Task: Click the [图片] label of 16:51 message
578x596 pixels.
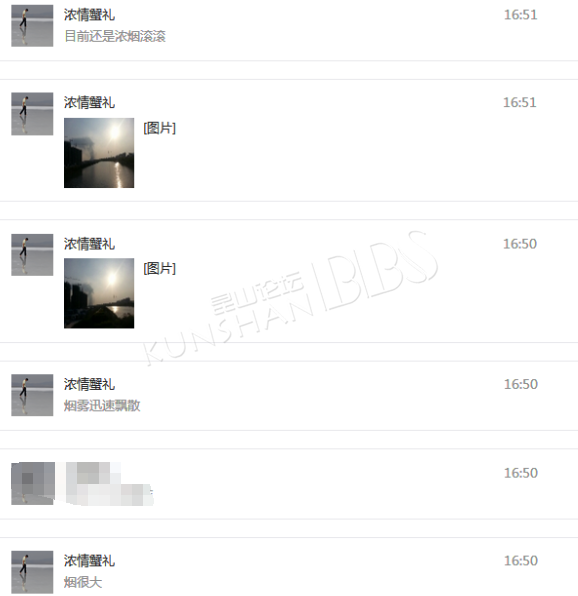Action: pyautogui.click(x=160, y=128)
